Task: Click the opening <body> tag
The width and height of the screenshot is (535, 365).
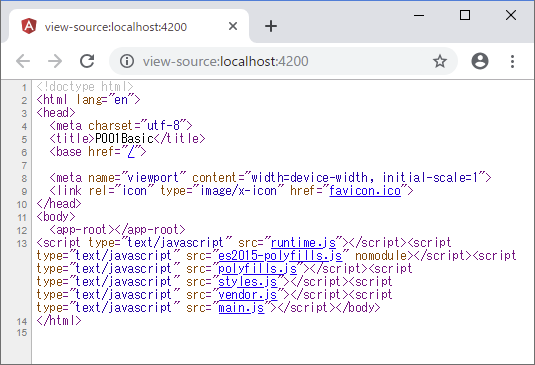Action: pyautogui.click(x=56, y=217)
